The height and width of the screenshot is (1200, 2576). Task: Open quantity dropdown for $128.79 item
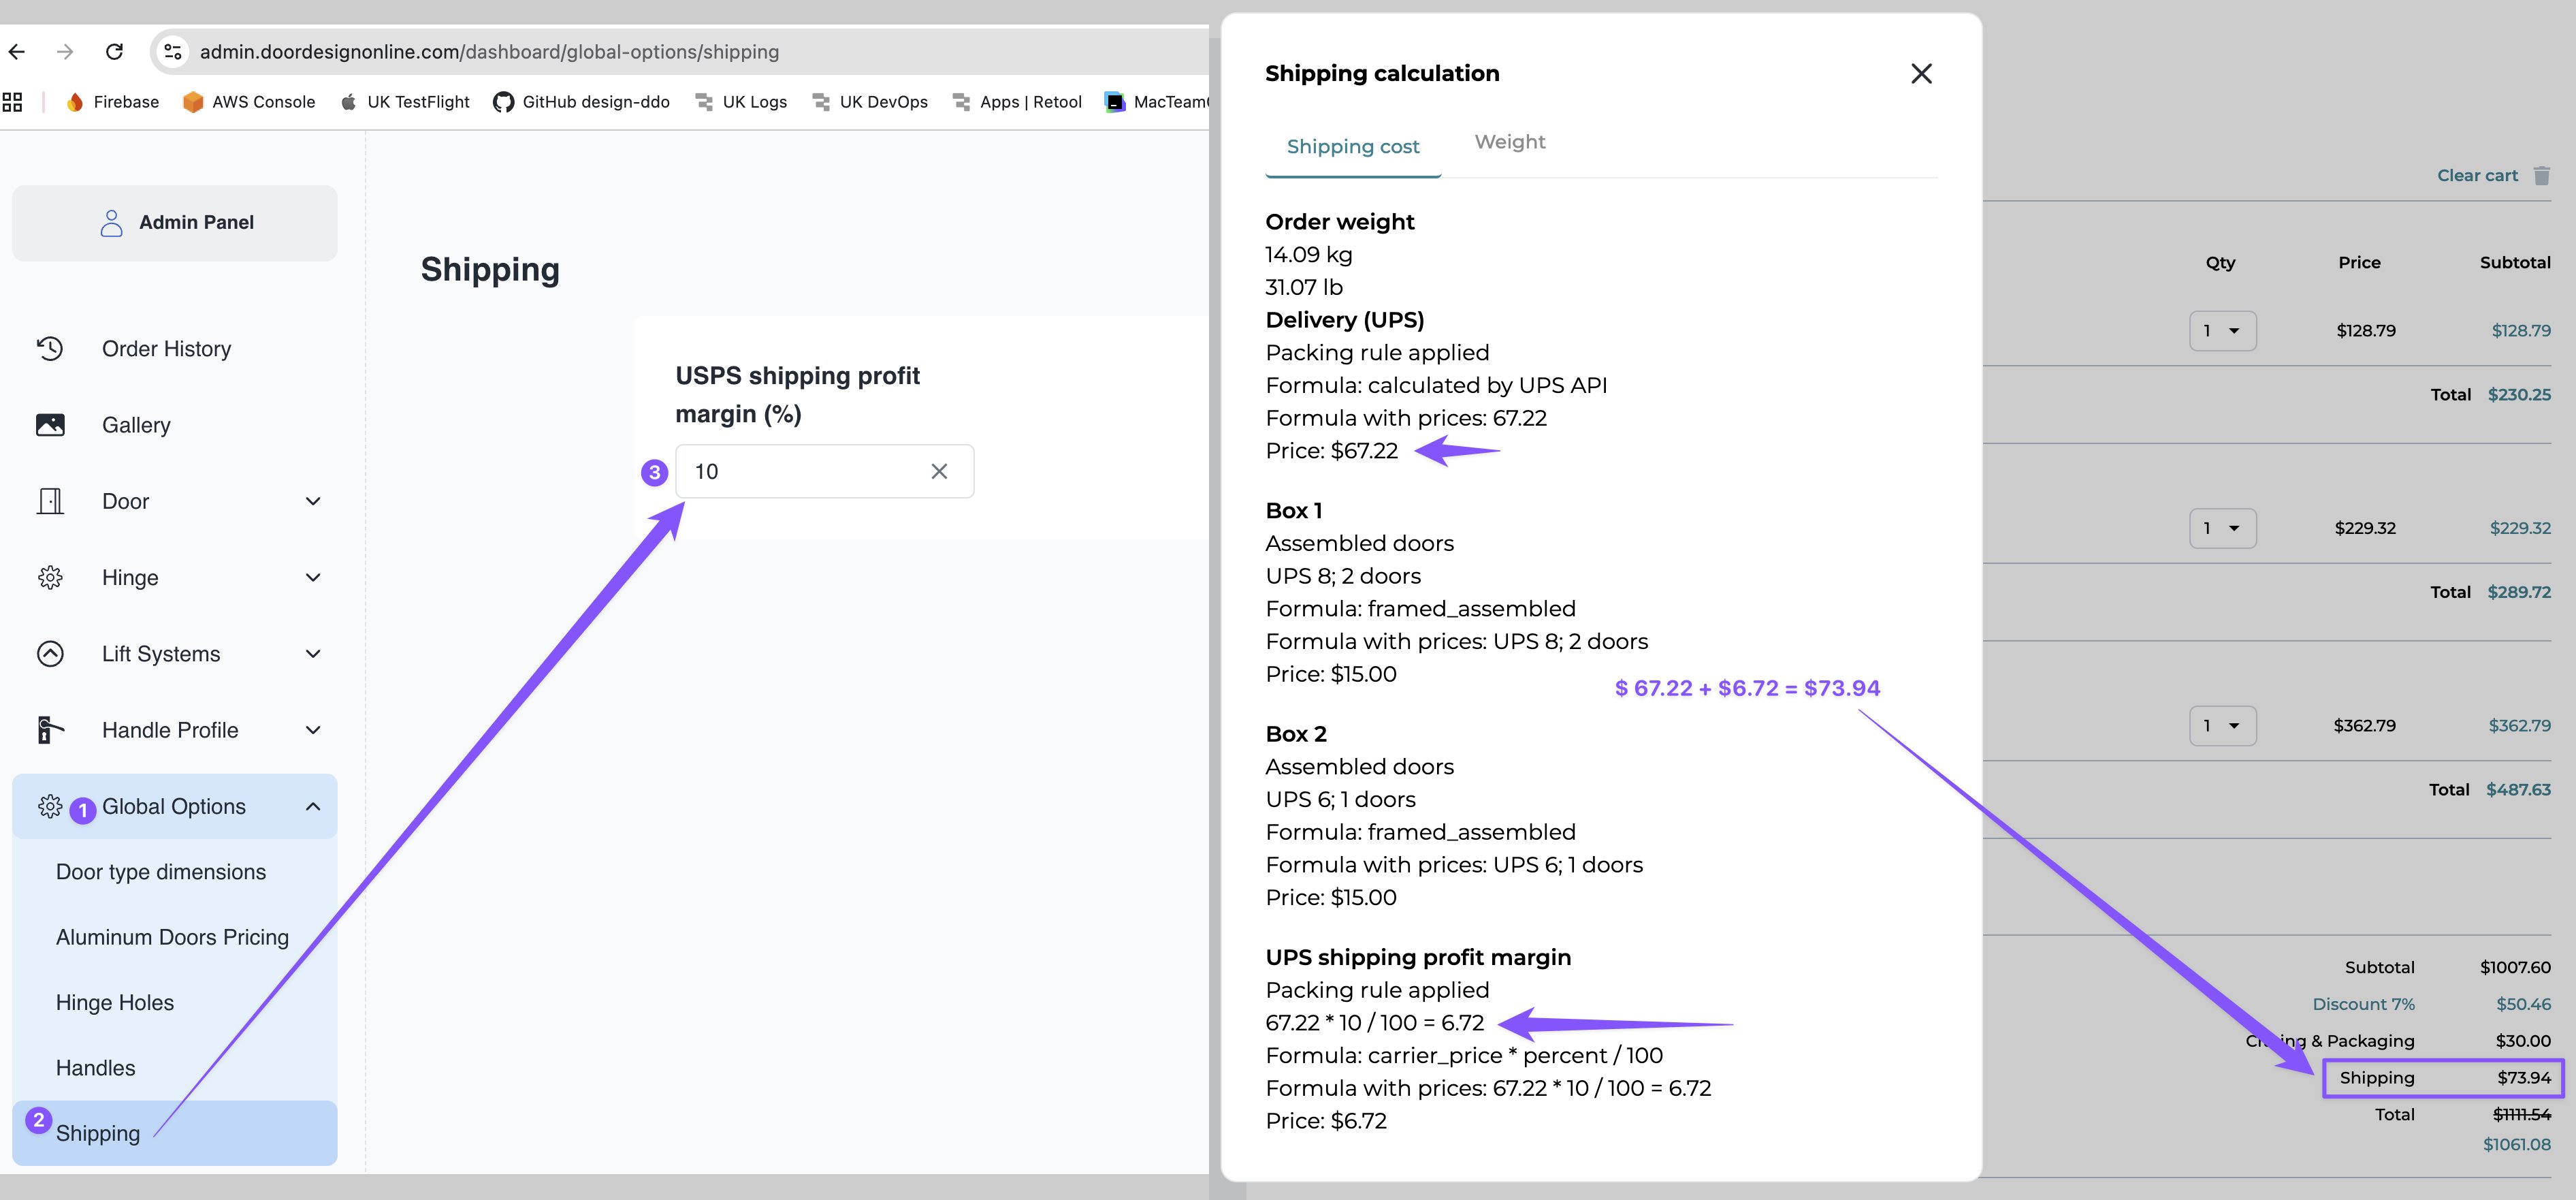coord(2222,331)
